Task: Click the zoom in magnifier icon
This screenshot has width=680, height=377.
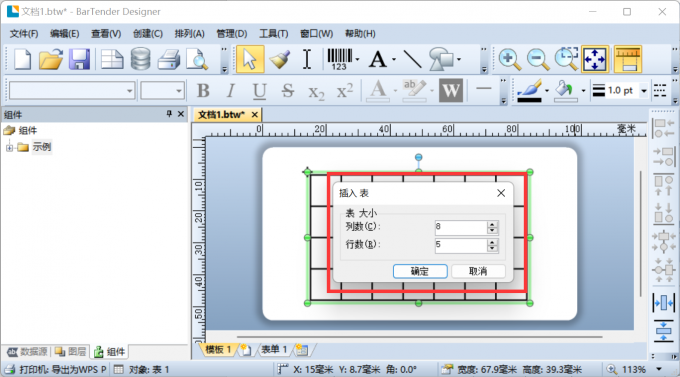Action: point(510,59)
